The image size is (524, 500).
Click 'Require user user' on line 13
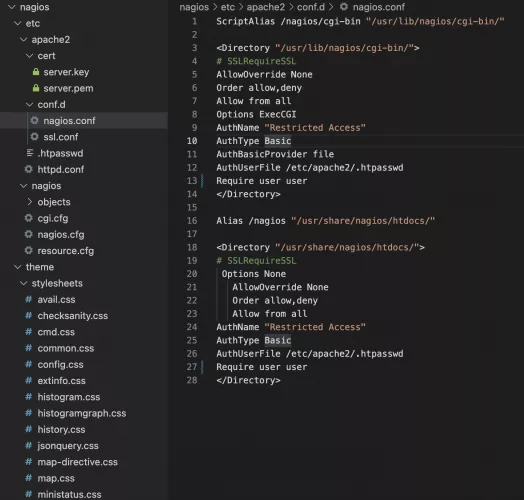(x=262, y=181)
